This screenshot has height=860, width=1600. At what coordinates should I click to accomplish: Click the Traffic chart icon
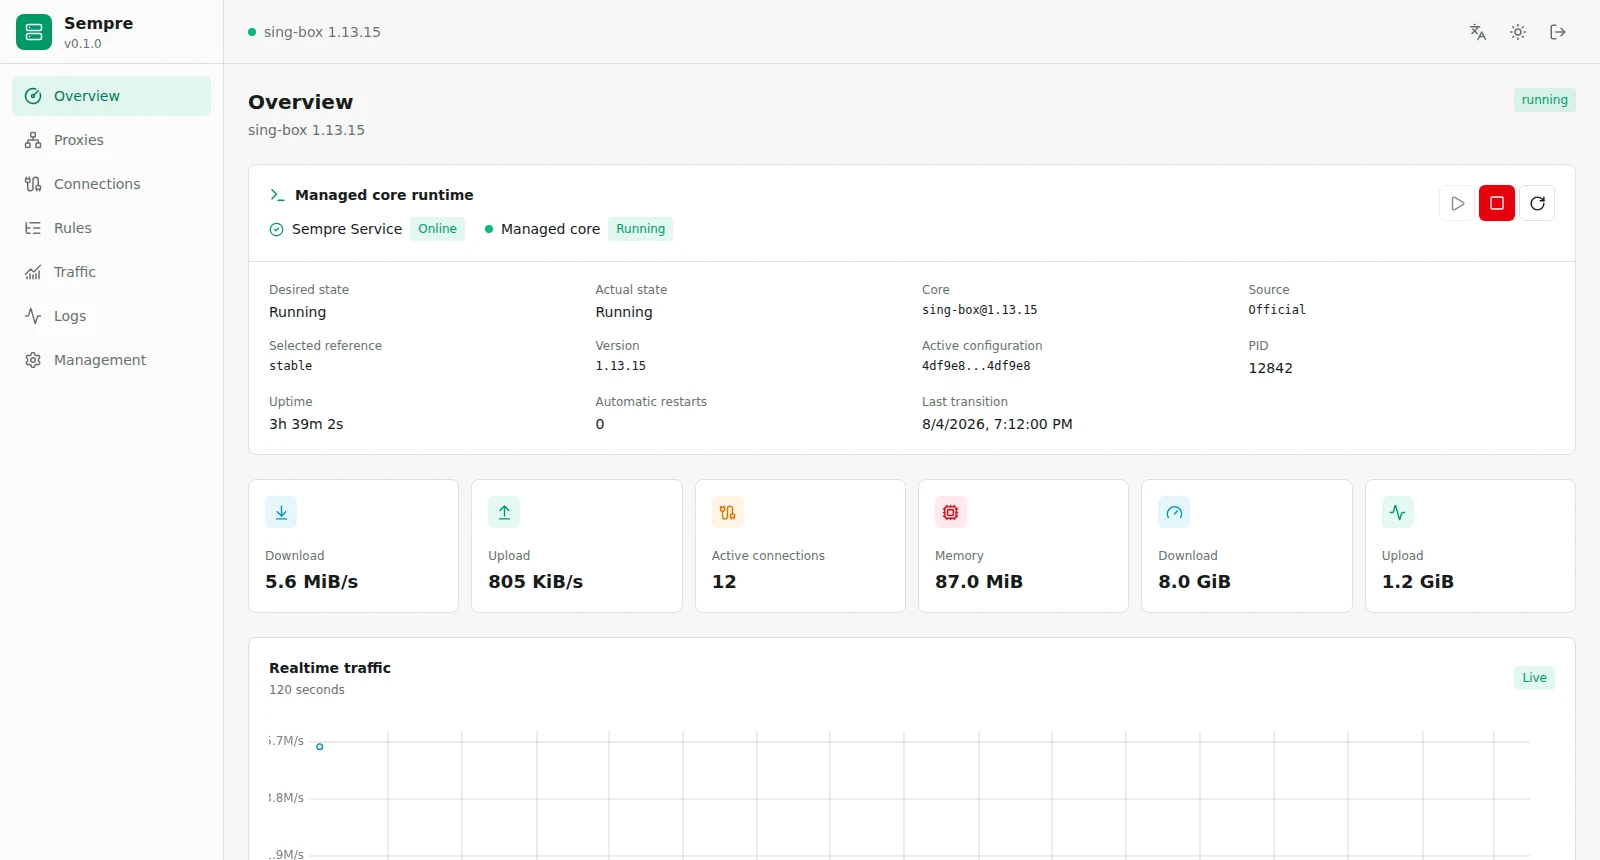[x=33, y=272]
